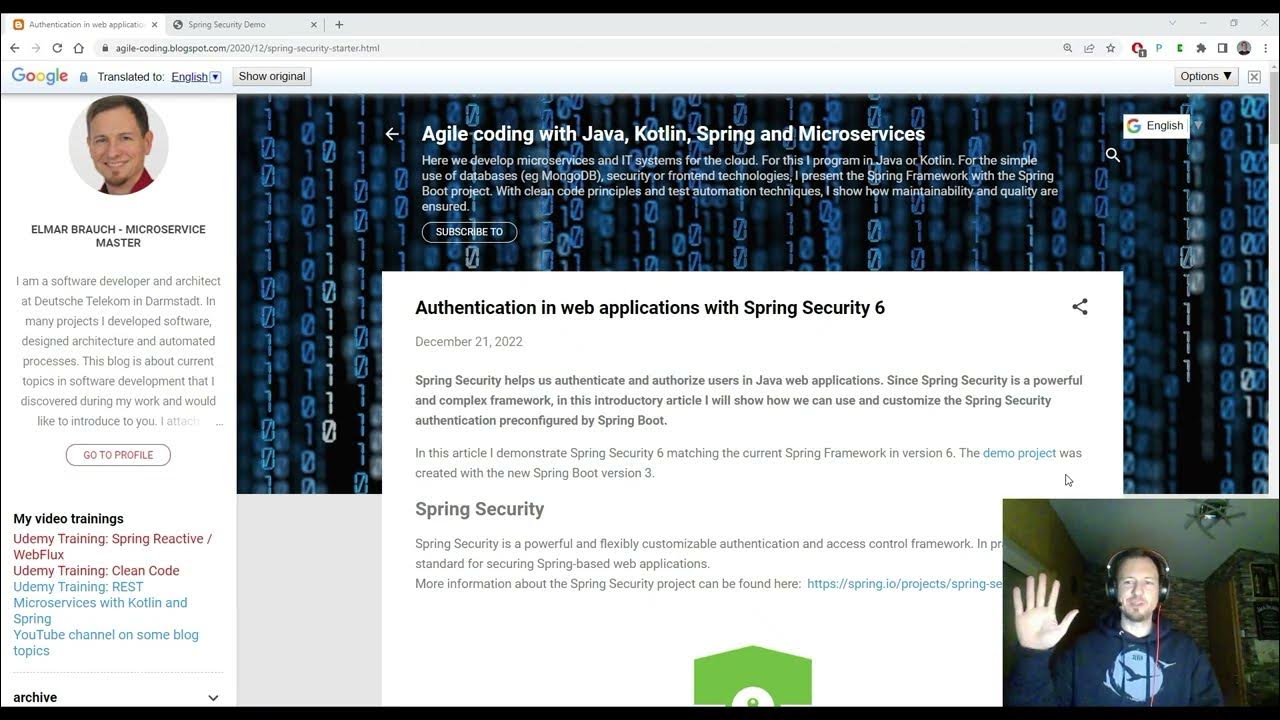Viewport: 1280px width, 720px height.
Task: Open YouTube channel on some blog topics
Action: click(106, 643)
